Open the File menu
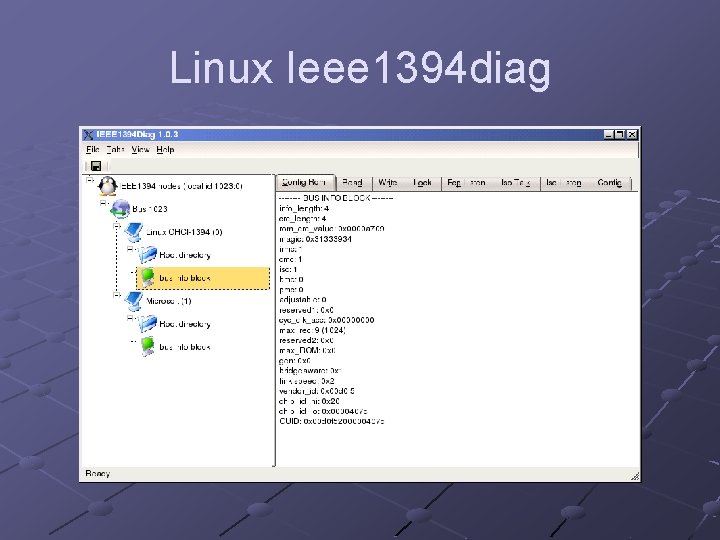This screenshot has width=720, height=540. (93, 150)
